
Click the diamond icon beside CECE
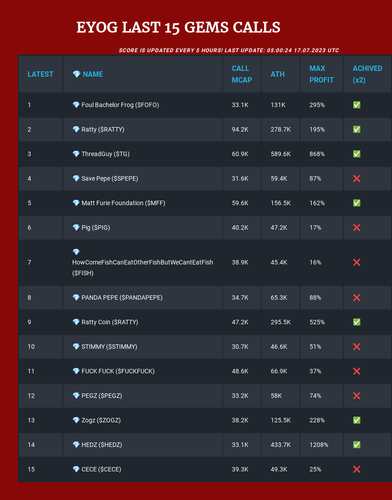pyautogui.click(x=76, y=469)
